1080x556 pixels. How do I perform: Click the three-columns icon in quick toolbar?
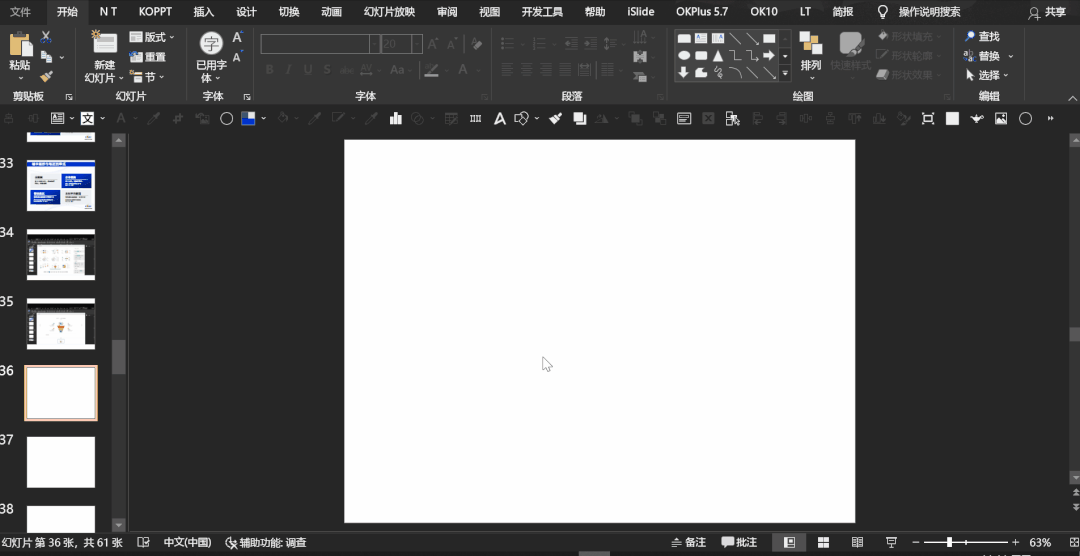click(475, 119)
